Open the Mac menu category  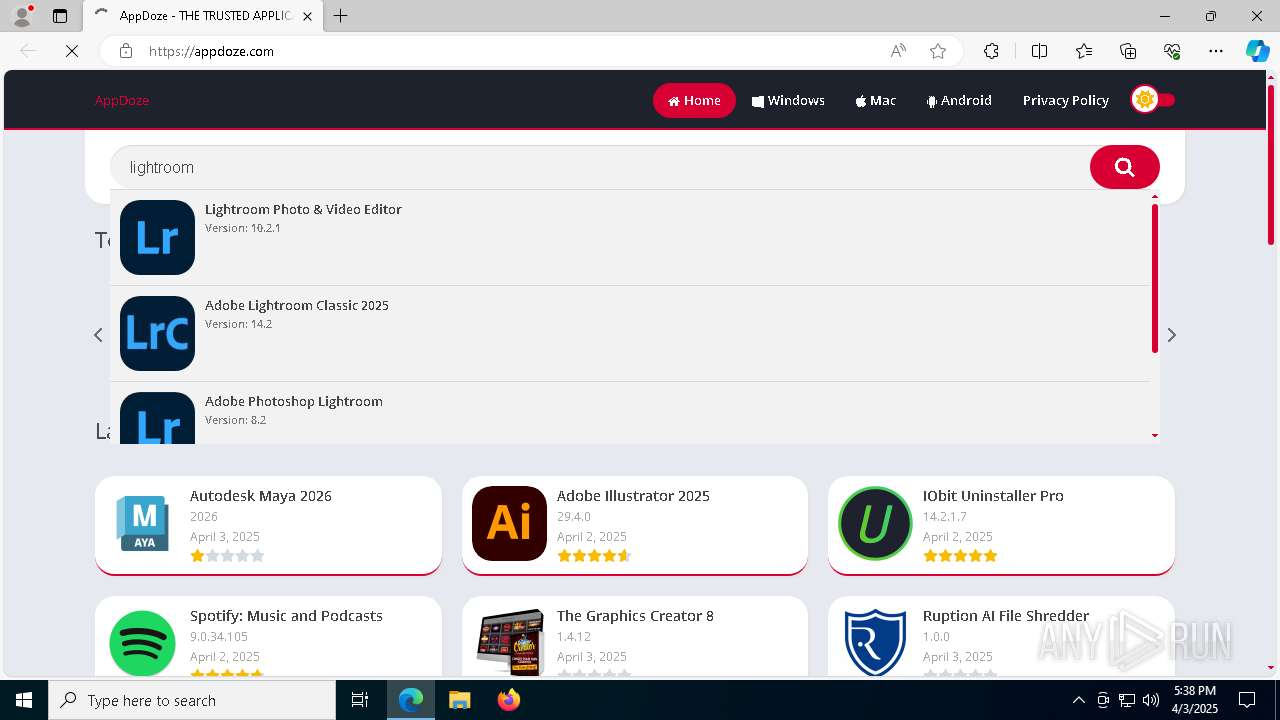(876, 100)
